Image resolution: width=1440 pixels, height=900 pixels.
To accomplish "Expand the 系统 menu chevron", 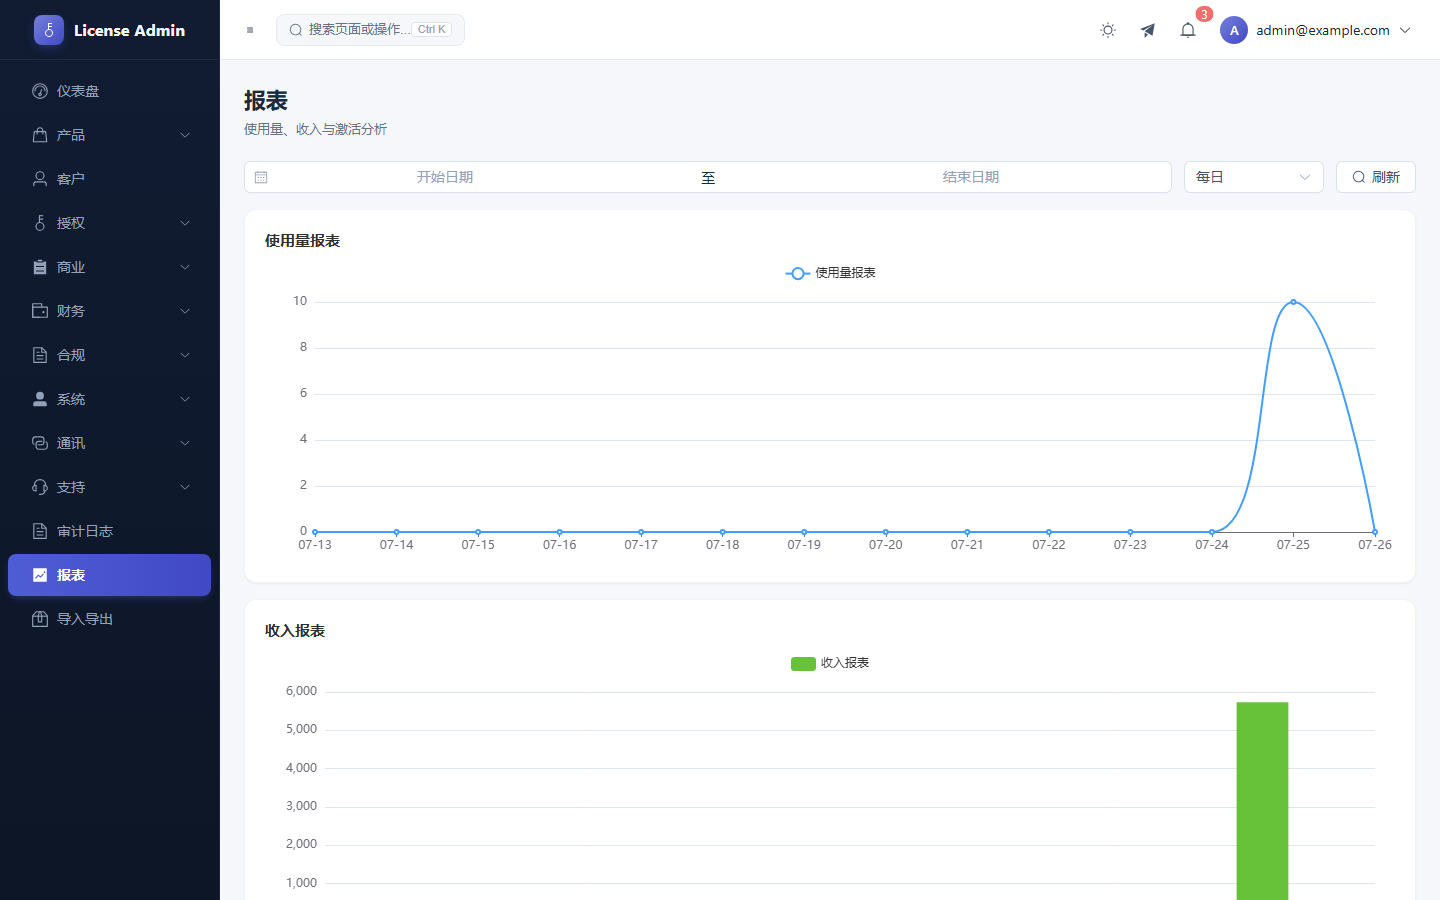I will (185, 399).
